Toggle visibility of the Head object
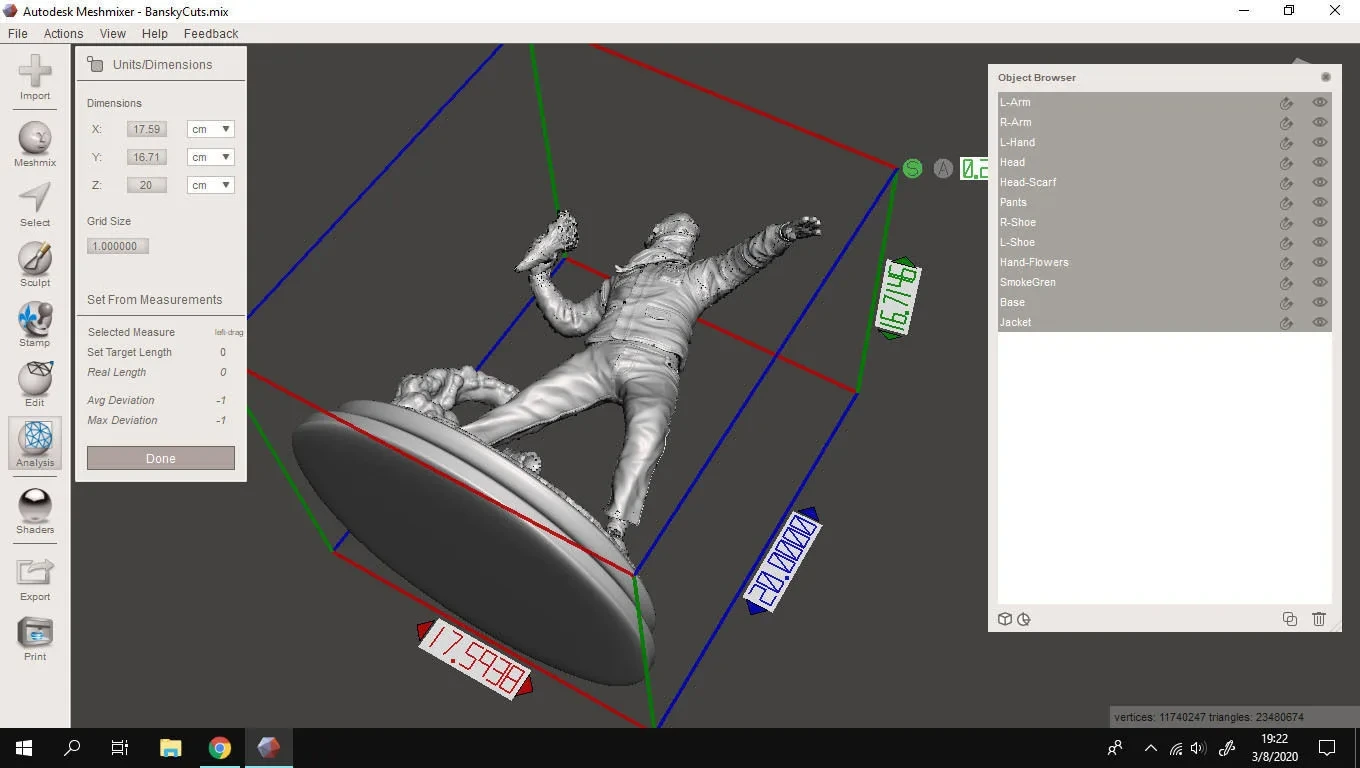Viewport: 1360px width, 768px height. [x=1319, y=162]
